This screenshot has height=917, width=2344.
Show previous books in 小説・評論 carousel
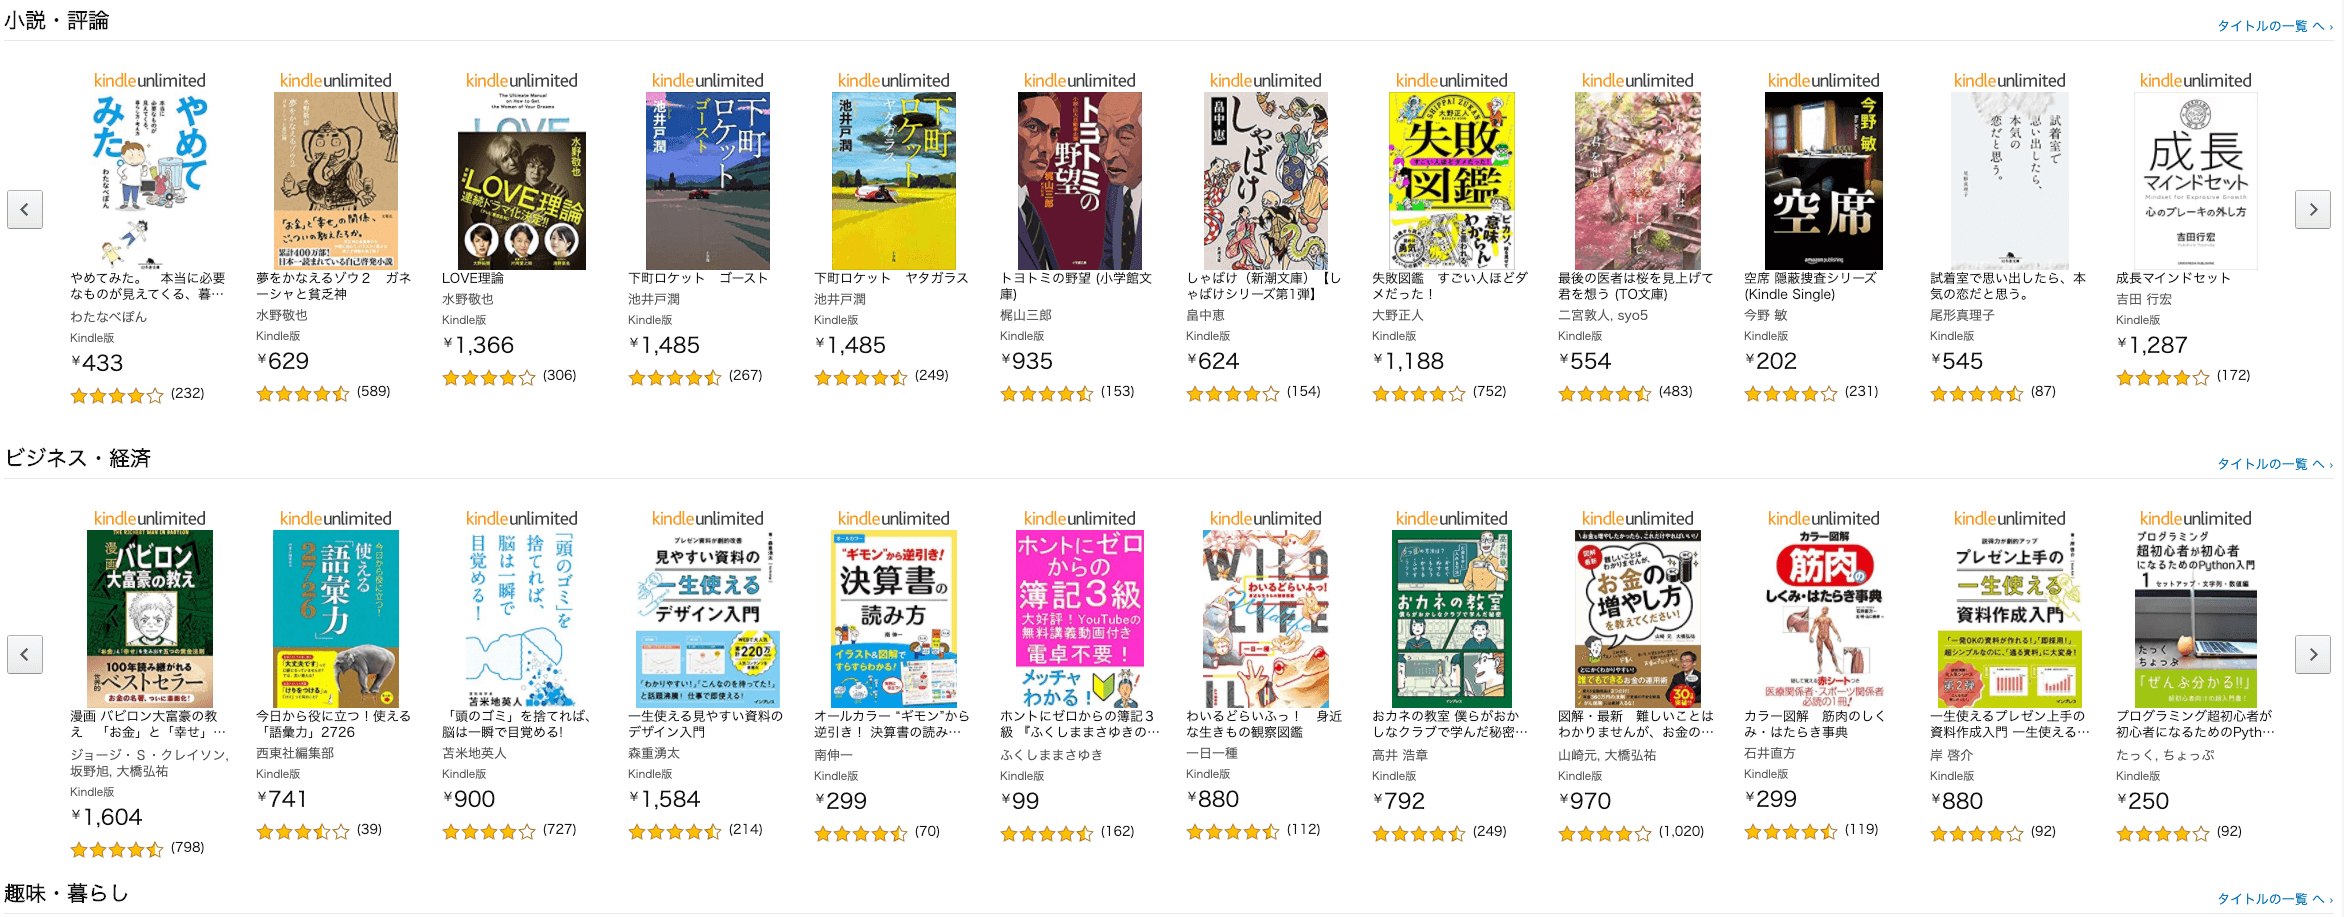click(25, 209)
